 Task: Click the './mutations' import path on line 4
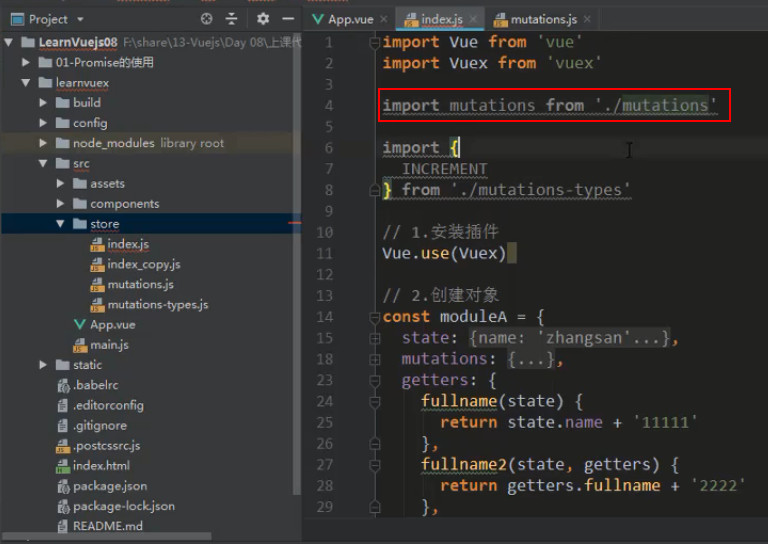pyautogui.click(x=656, y=105)
